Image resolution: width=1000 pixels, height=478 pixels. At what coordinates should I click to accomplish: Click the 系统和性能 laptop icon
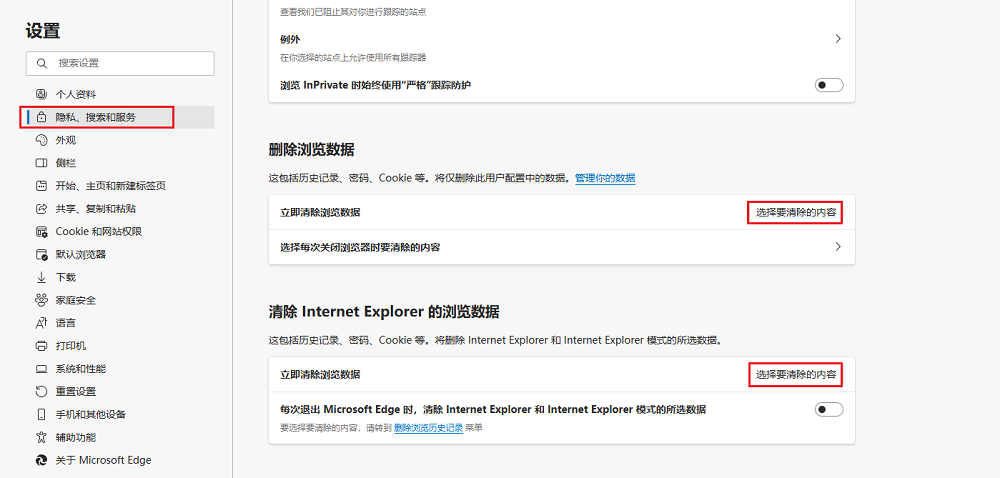tap(41, 368)
